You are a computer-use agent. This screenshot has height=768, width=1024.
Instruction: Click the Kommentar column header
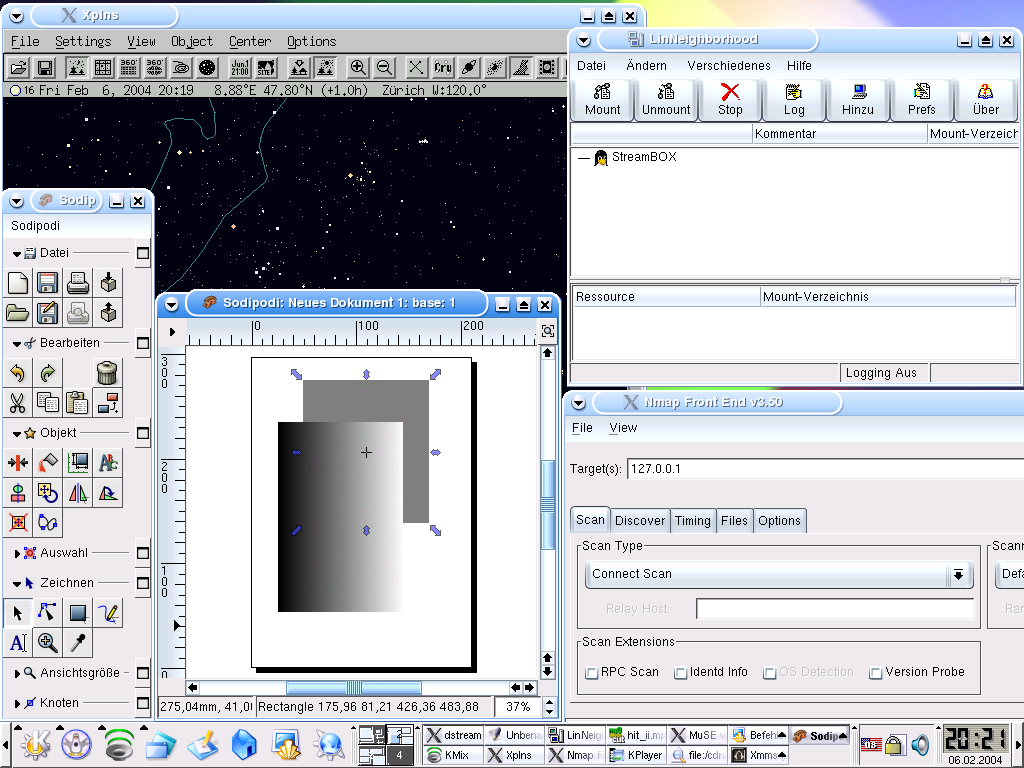point(840,134)
